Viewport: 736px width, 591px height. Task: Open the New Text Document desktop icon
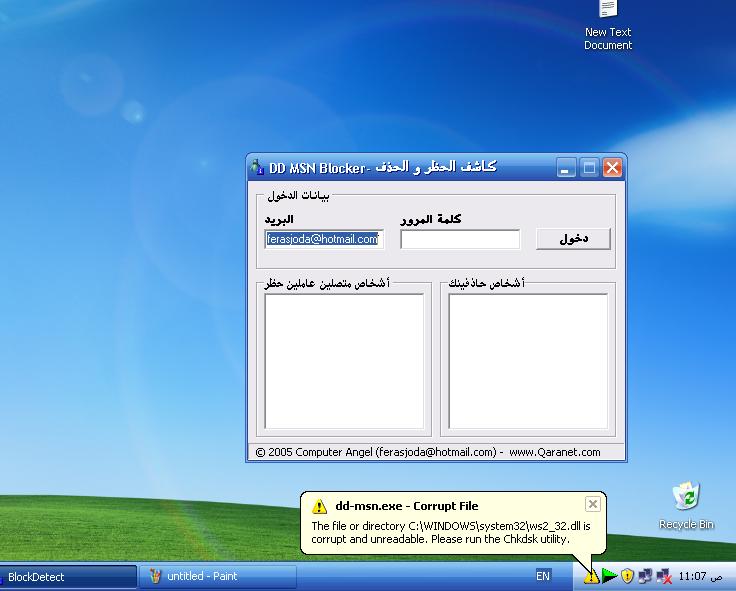[x=608, y=26]
